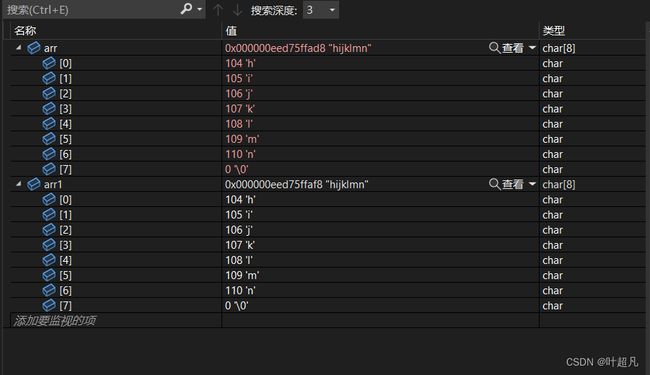Open the search depth dropdown
This screenshot has width=650, height=375.
pyautogui.click(x=321, y=10)
